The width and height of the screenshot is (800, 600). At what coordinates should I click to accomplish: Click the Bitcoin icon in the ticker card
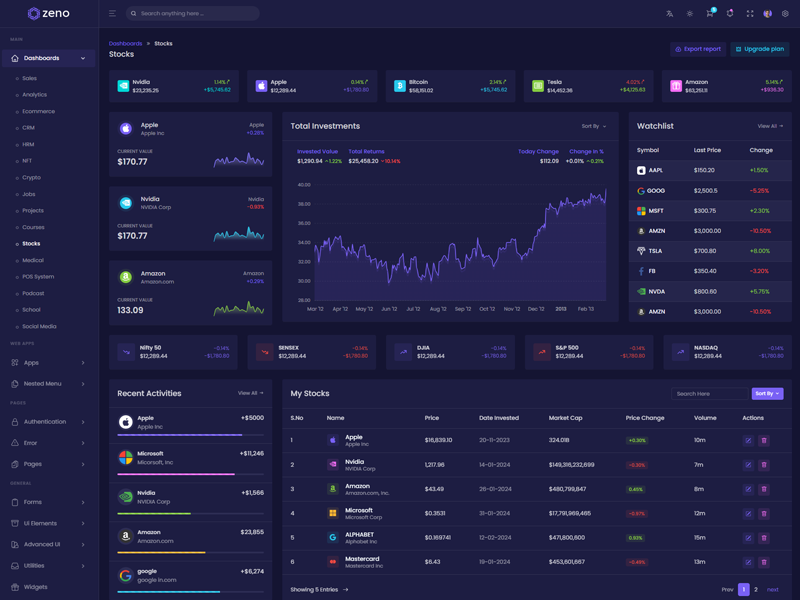click(400, 87)
